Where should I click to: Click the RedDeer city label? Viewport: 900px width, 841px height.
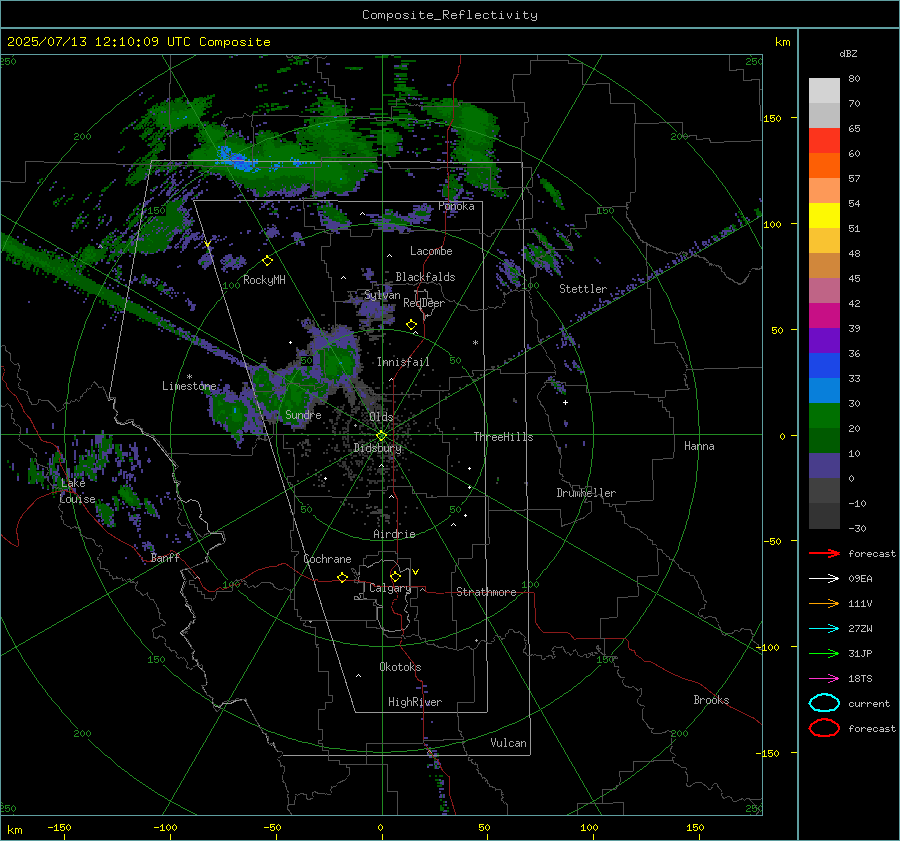[x=424, y=303]
